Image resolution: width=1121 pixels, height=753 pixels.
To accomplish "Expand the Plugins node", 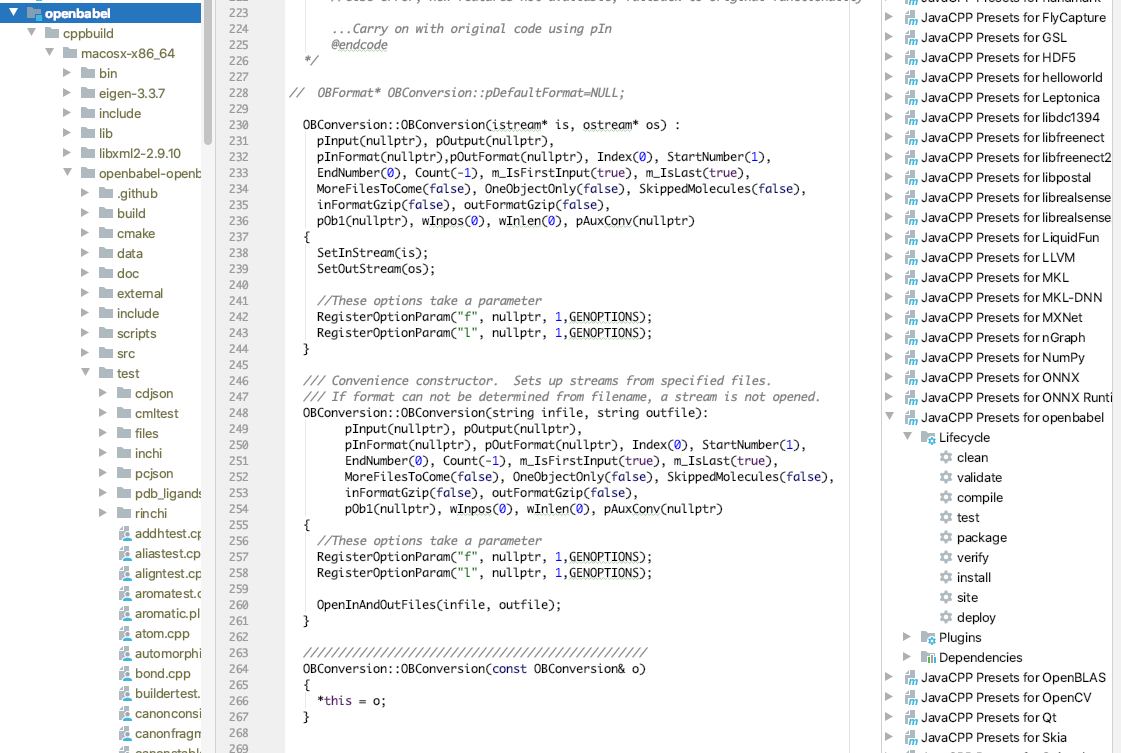I will pos(907,637).
